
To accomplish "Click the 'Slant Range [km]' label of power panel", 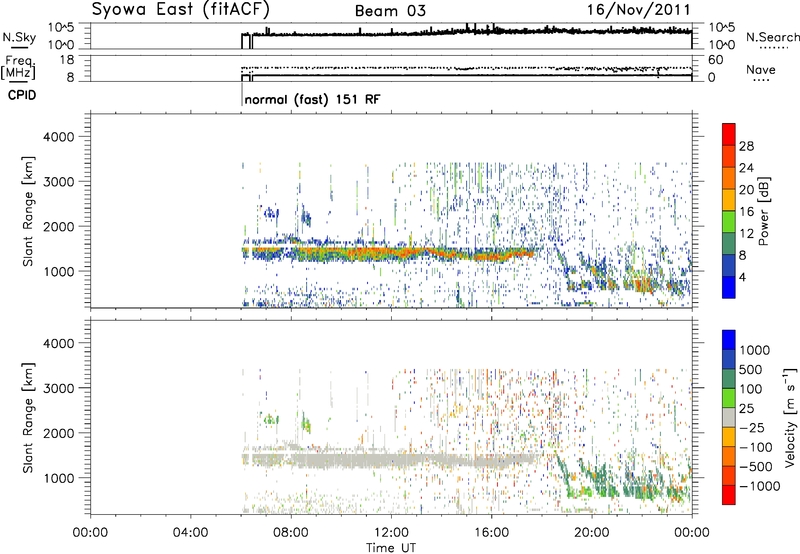I will pyautogui.click(x=28, y=211).
